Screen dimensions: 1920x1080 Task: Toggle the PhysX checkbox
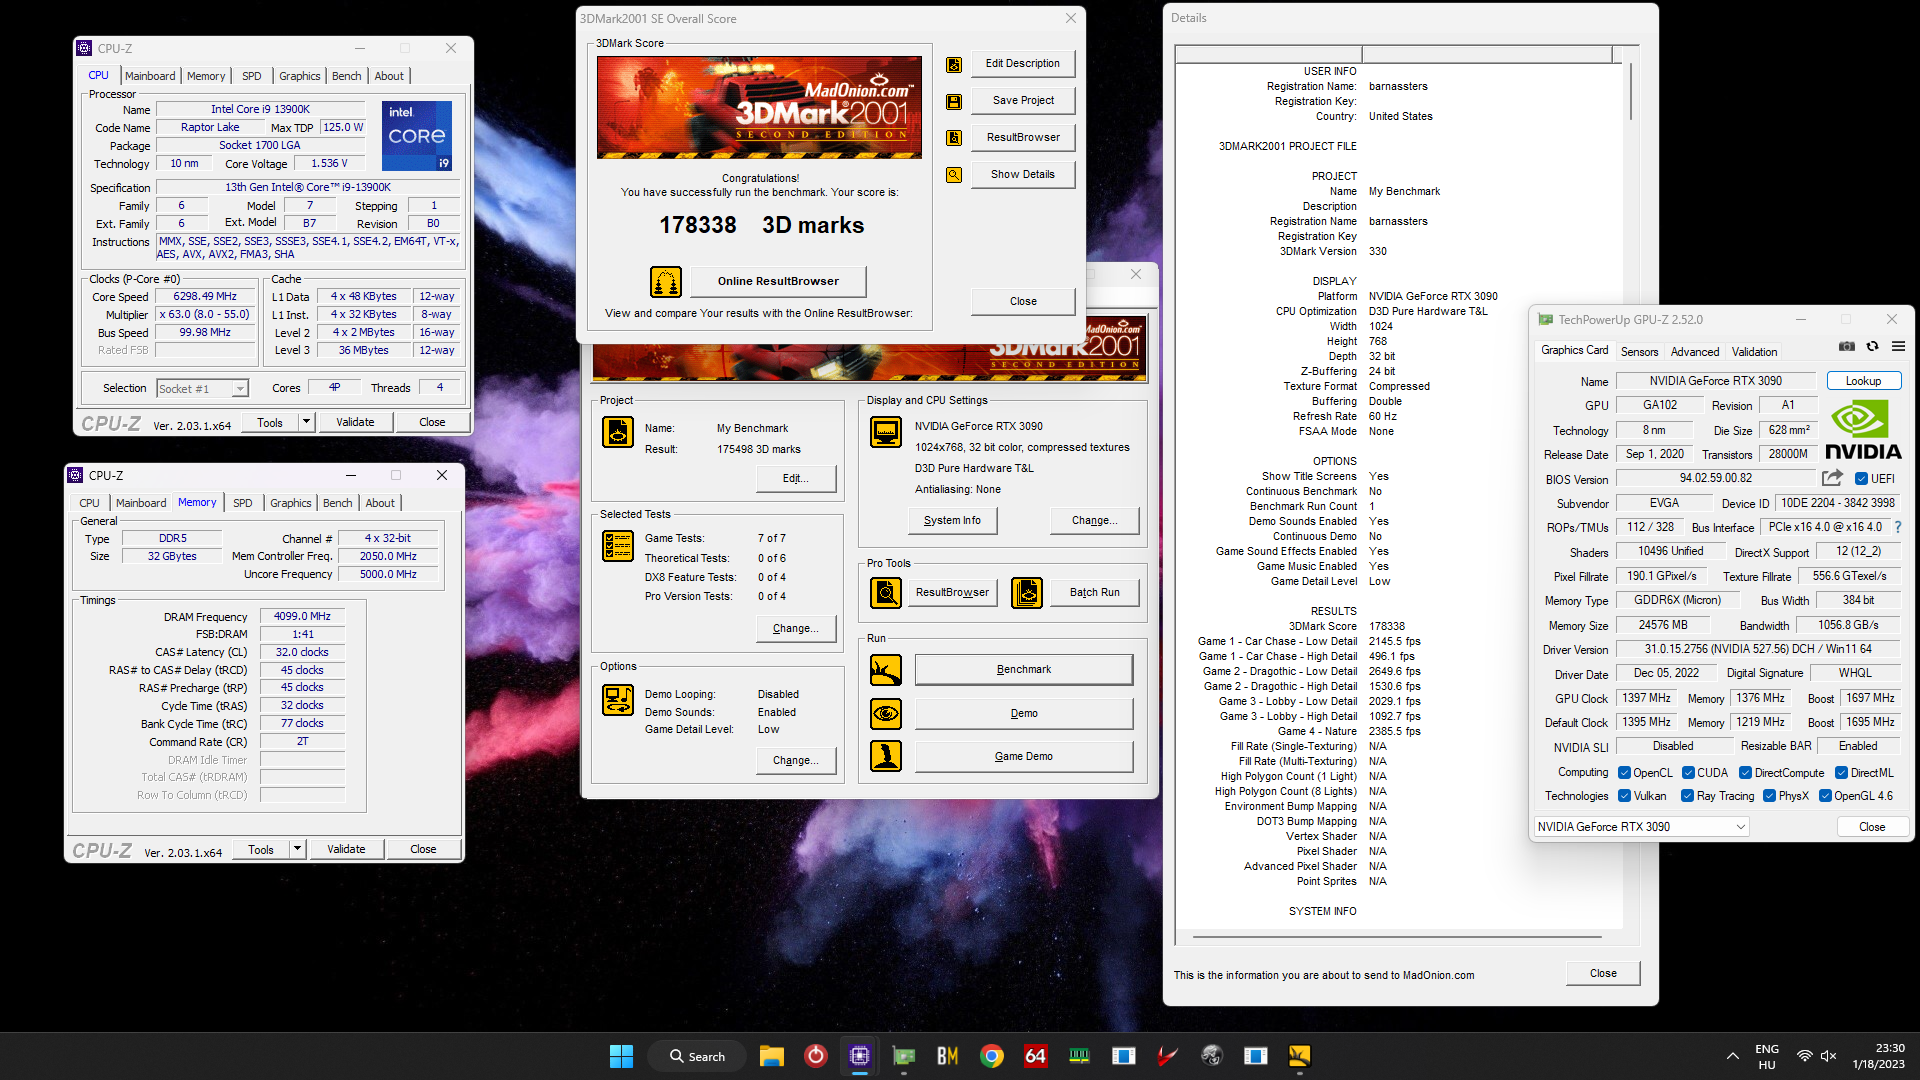1769,796
